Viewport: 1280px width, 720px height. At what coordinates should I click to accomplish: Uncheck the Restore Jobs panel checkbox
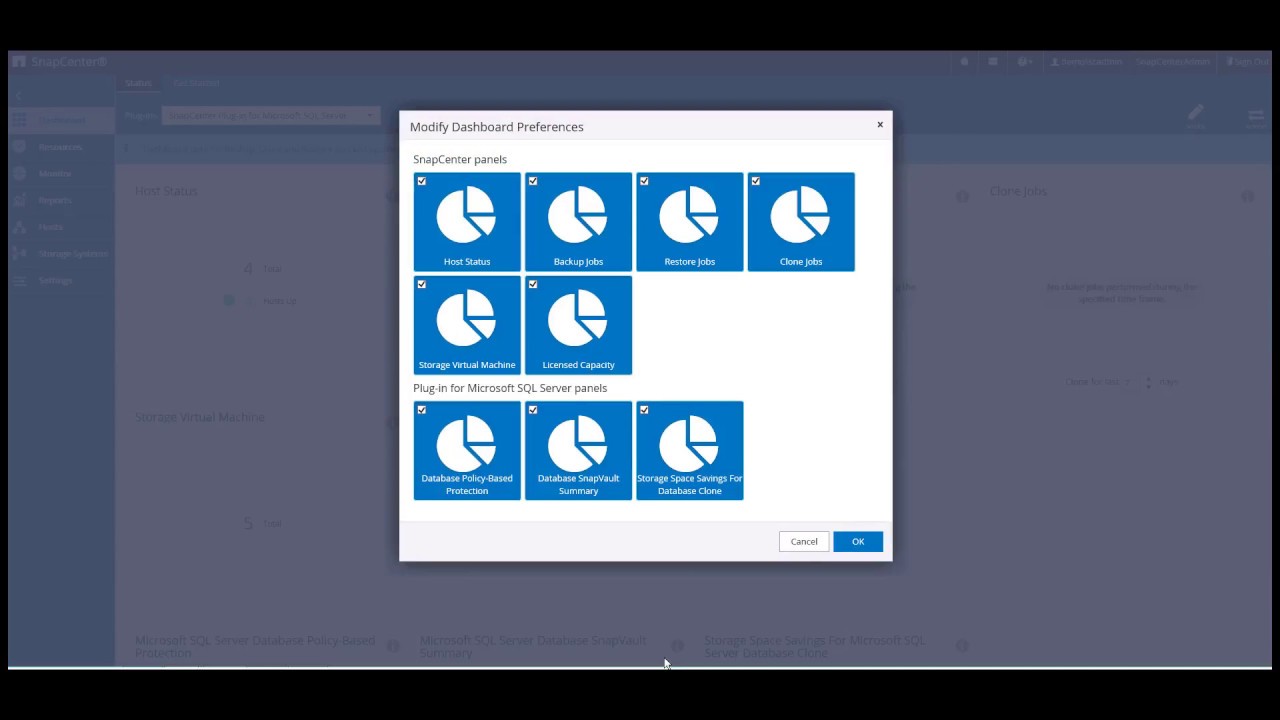(644, 181)
